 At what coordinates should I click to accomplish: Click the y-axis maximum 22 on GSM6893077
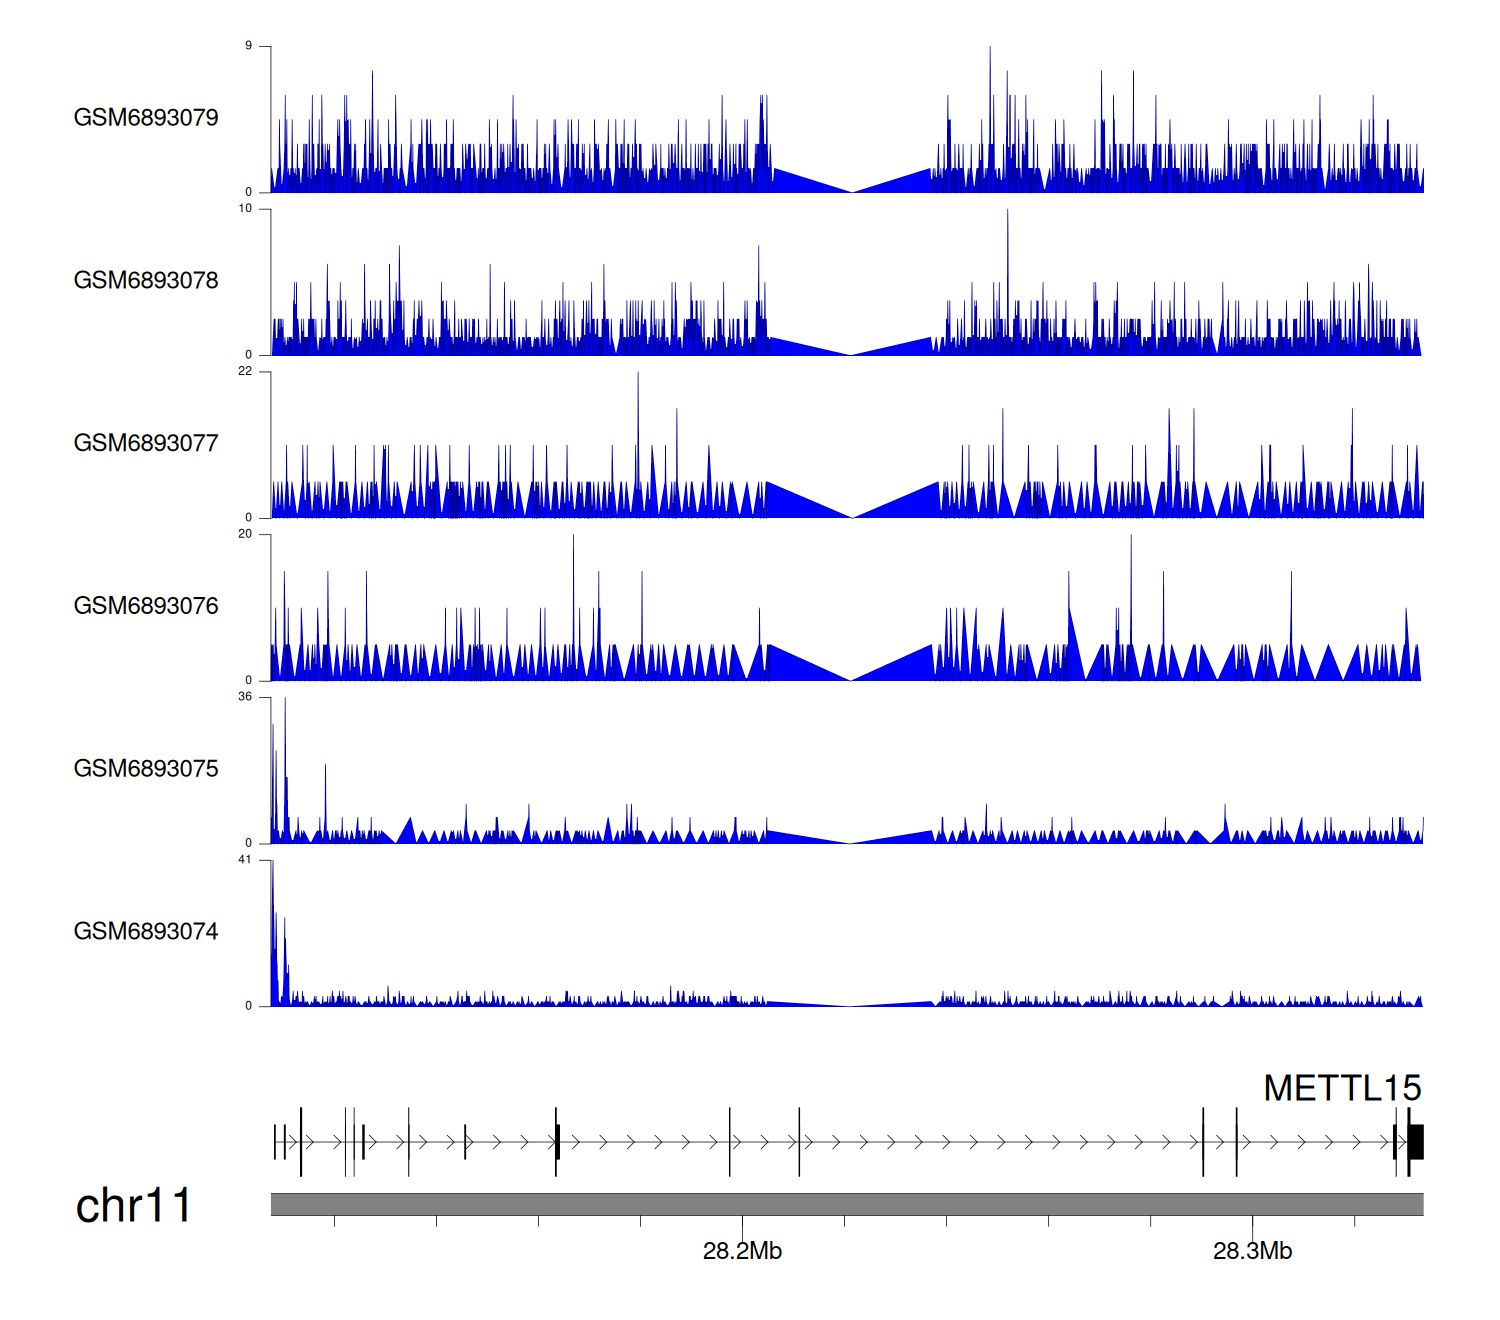[245, 371]
